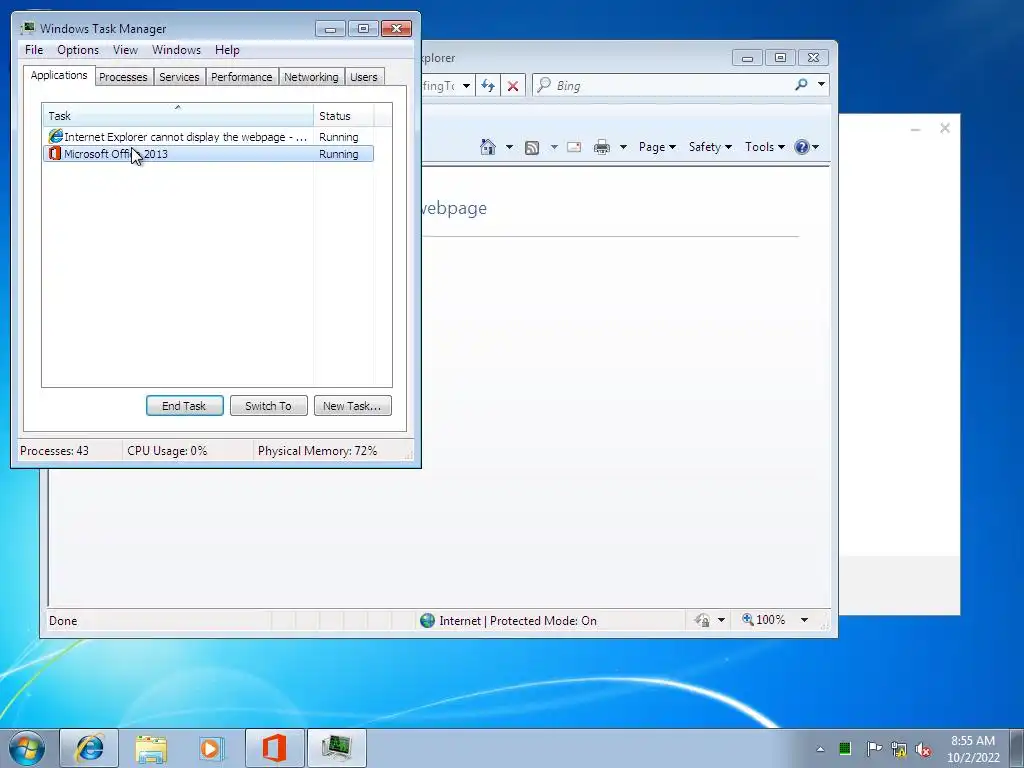Click the Internet Explorer home icon

coord(487,147)
